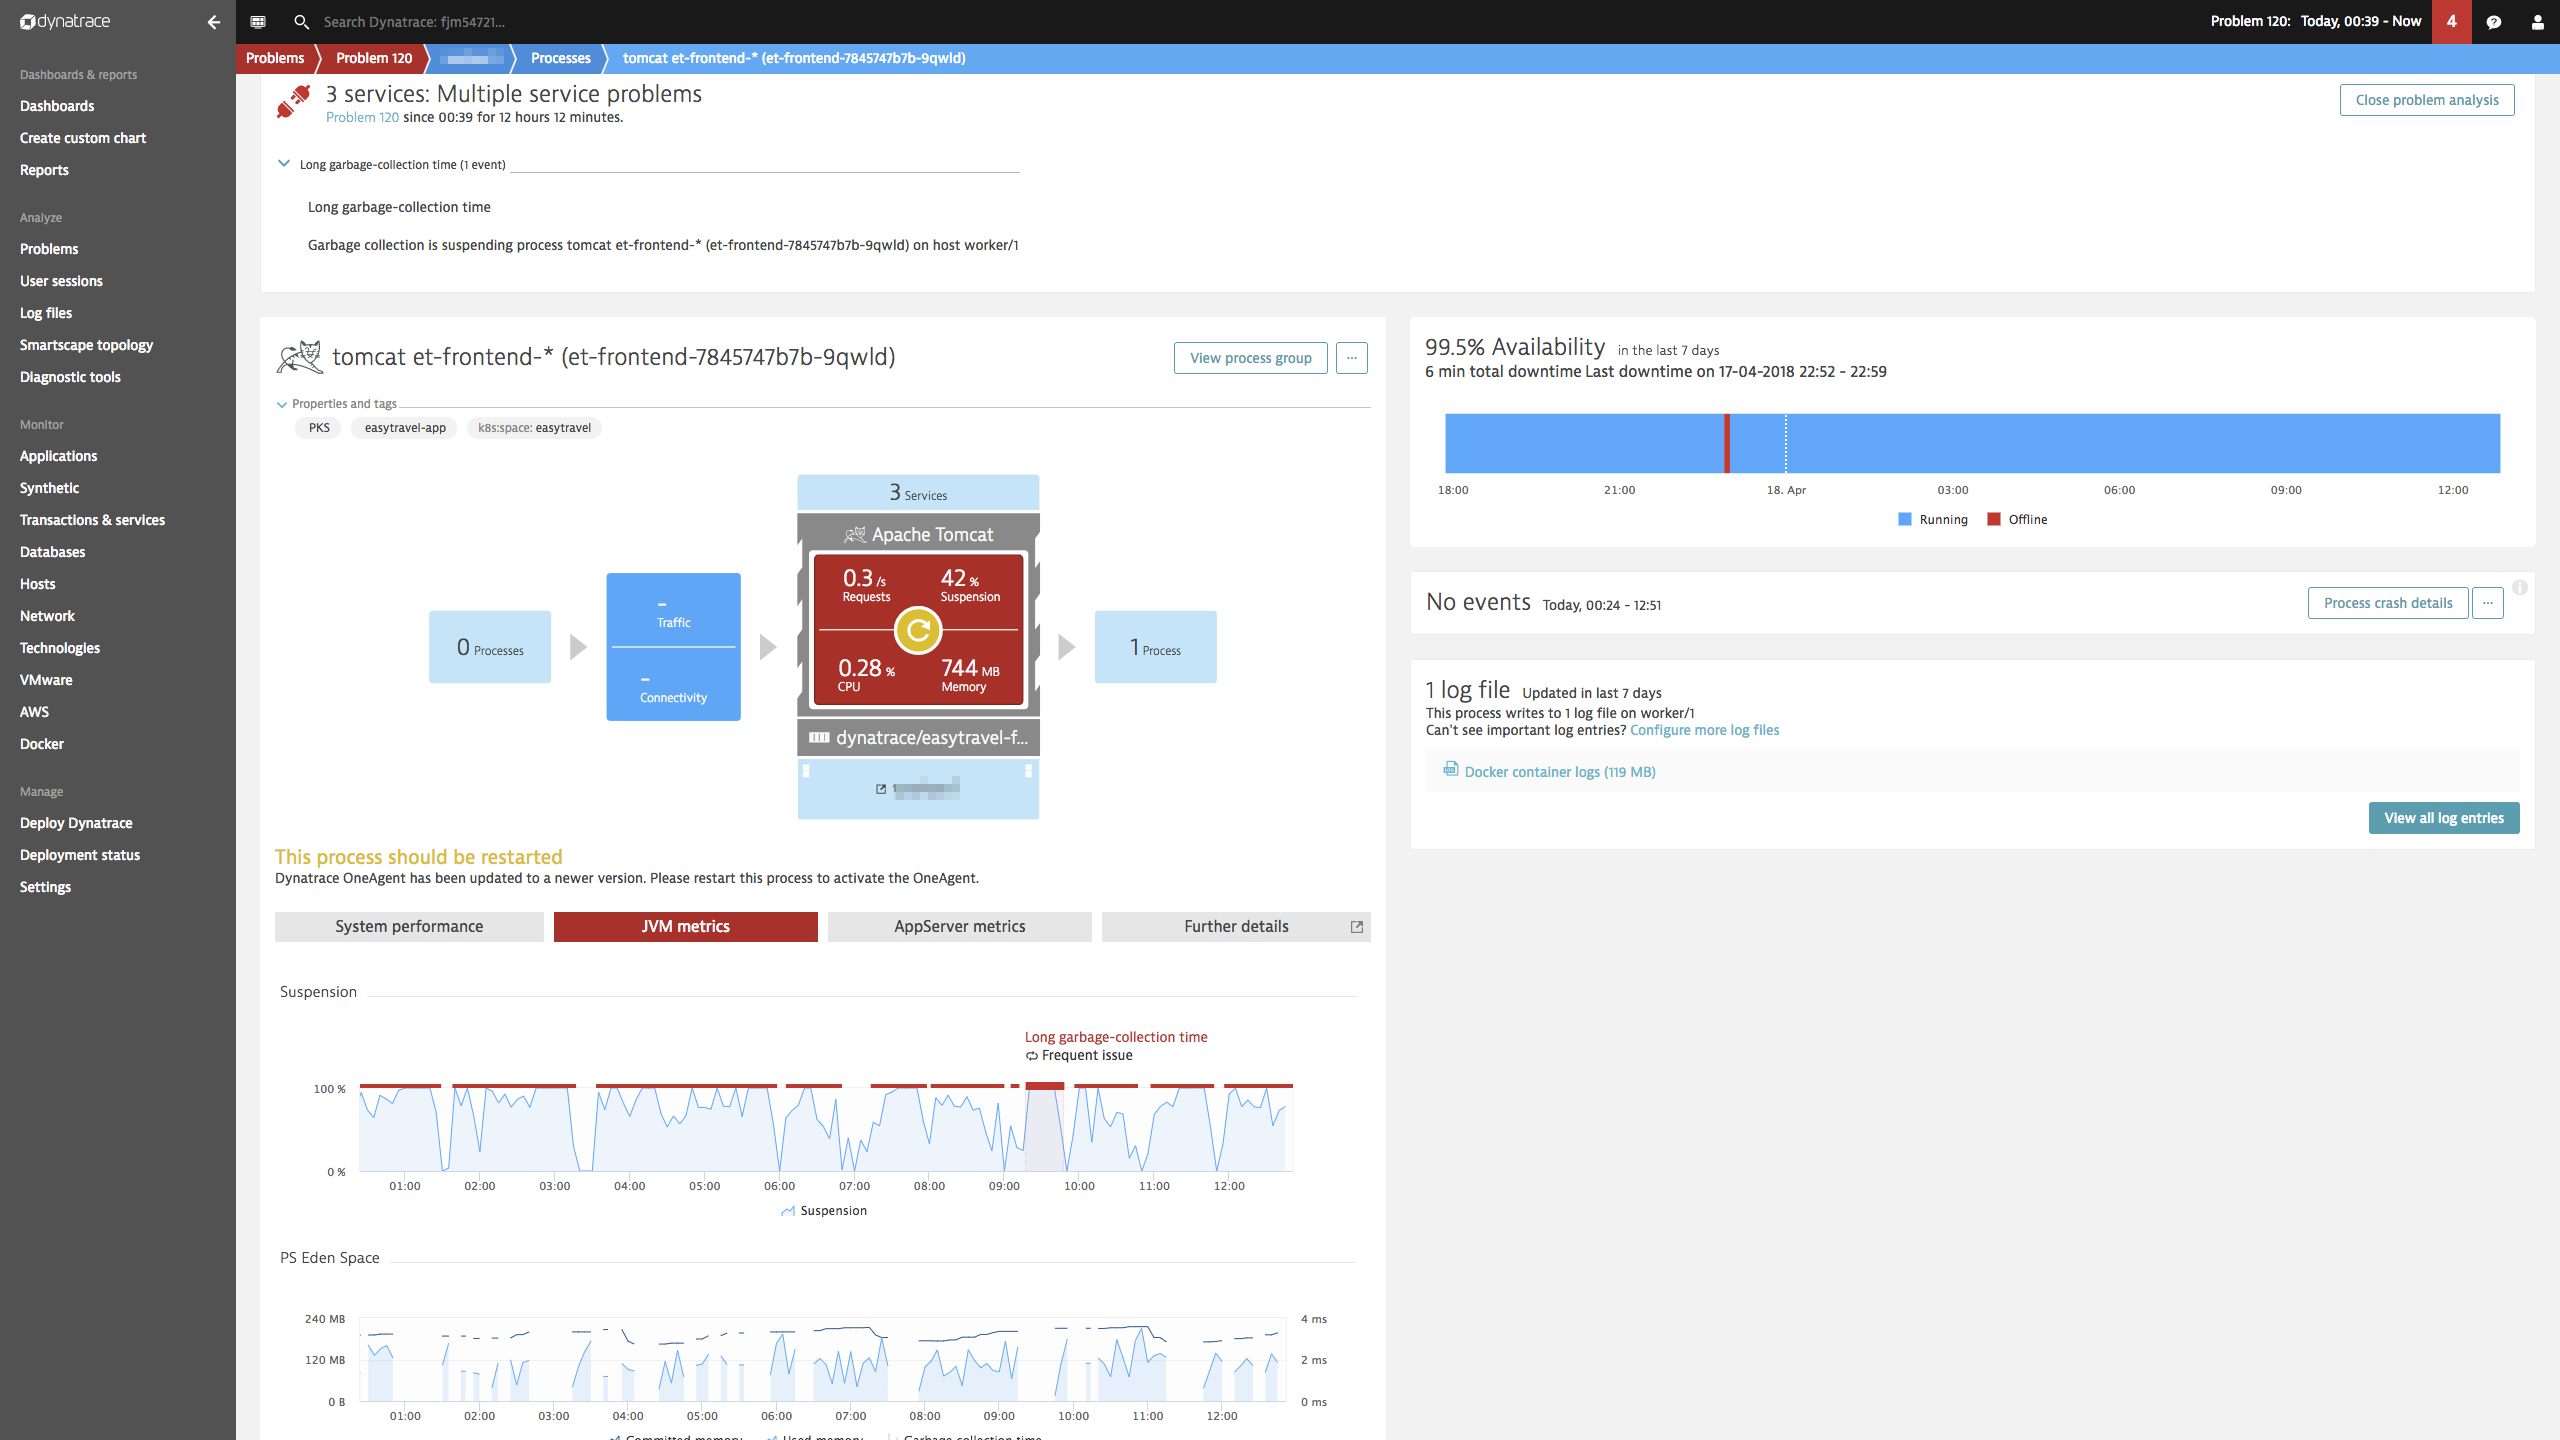Toggle the Offline availability legend
The width and height of the screenshot is (2560, 1440).
(x=2018, y=519)
